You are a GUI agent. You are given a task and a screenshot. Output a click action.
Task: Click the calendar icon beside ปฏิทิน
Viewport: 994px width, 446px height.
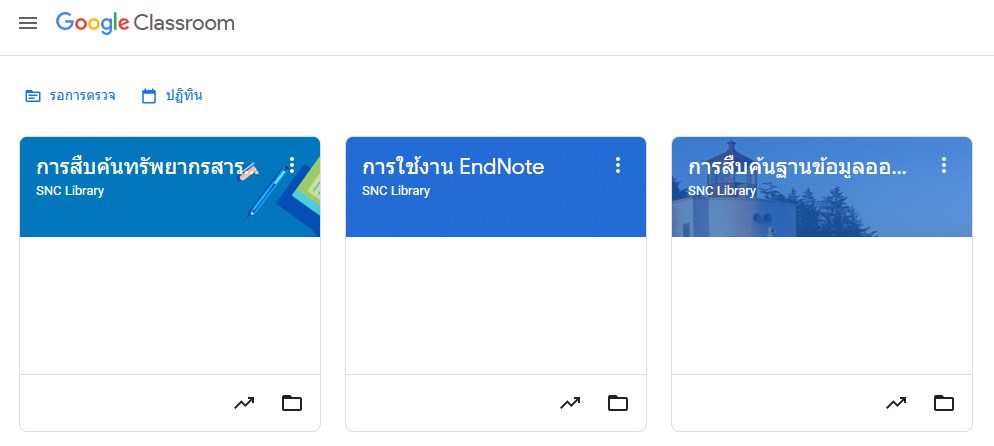[149, 96]
